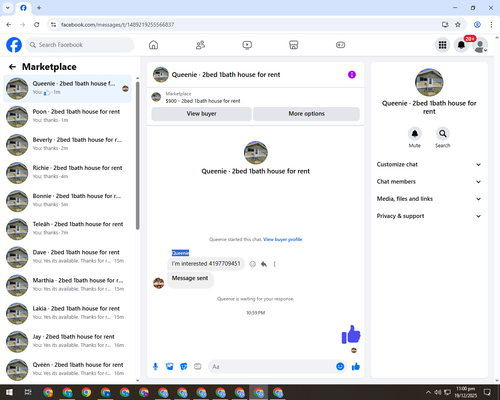Click the Chrome reload button
Viewport: 500px width, 400px height.
tap(37, 24)
